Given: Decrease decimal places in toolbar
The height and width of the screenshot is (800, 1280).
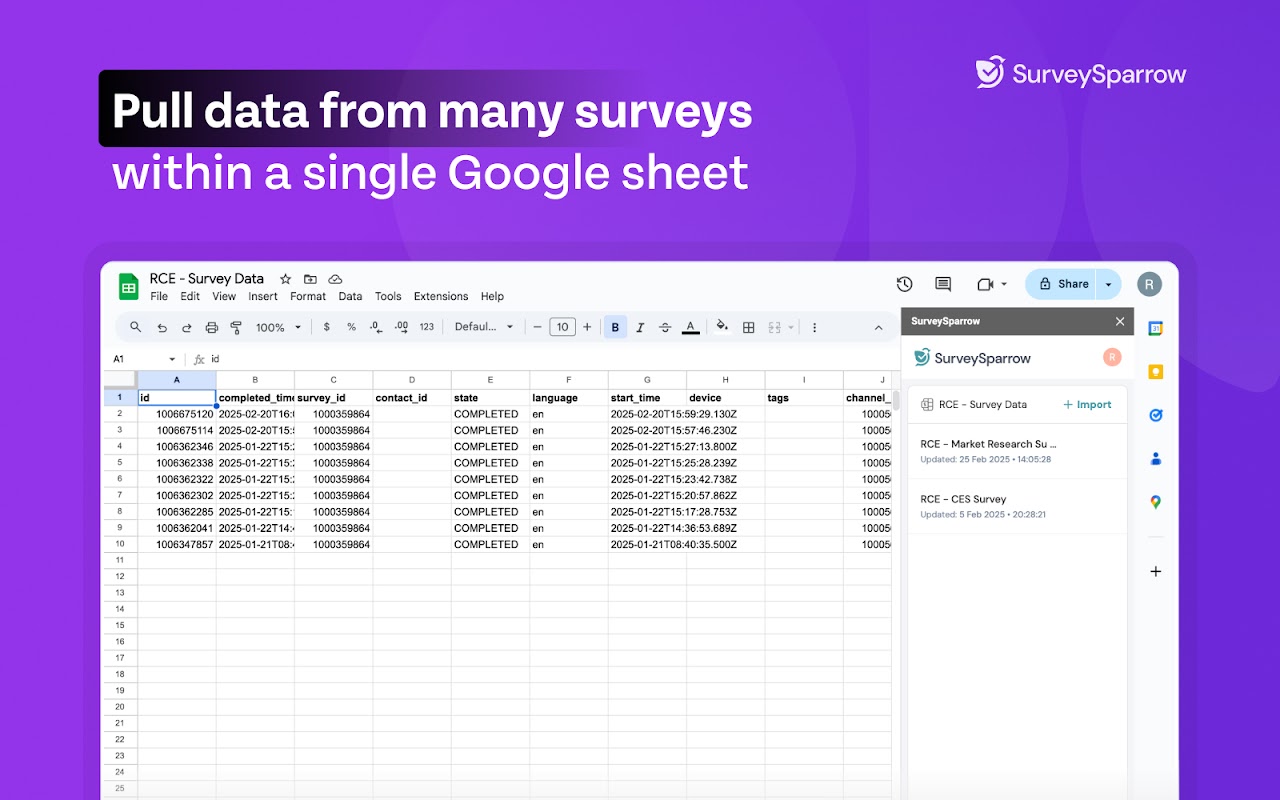Looking at the screenshot, I should pyautogui.click(x=376, y=327).
